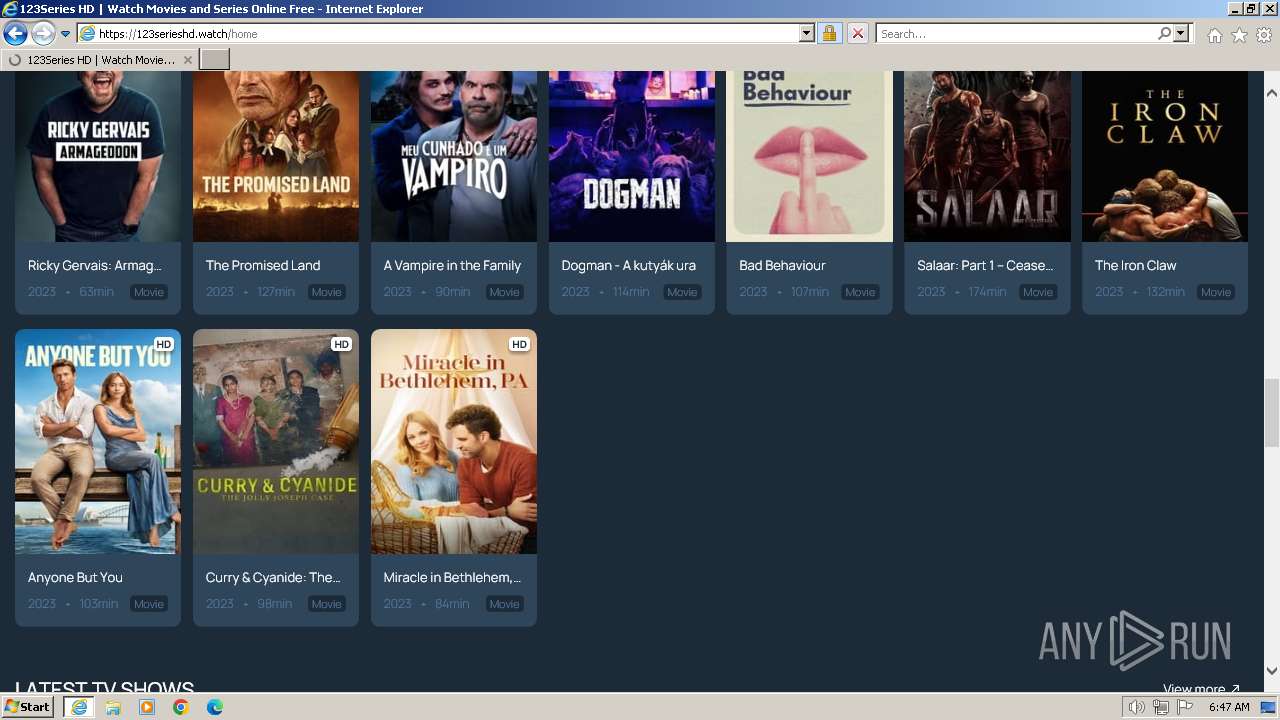Viewport: 1280px width, 720px height.
Task: Open The Iron Claw poster
Action: (1165, 156)
